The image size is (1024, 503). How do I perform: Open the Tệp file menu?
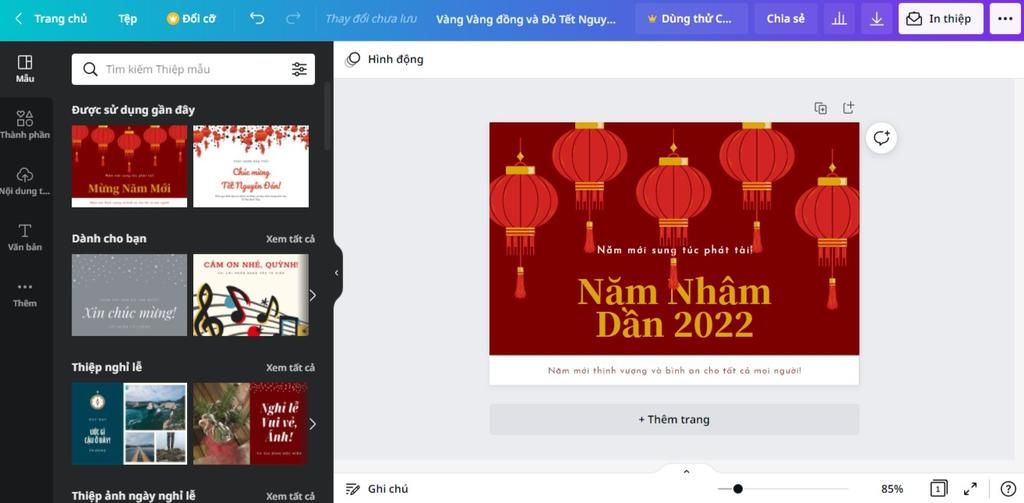point(127,19)
